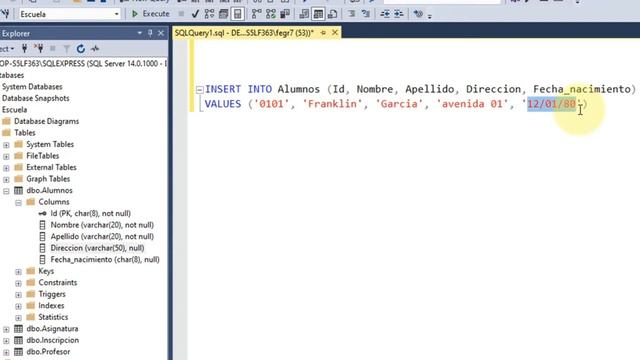Select the Fecha_nacimiento column entry

tap(105, 259)
